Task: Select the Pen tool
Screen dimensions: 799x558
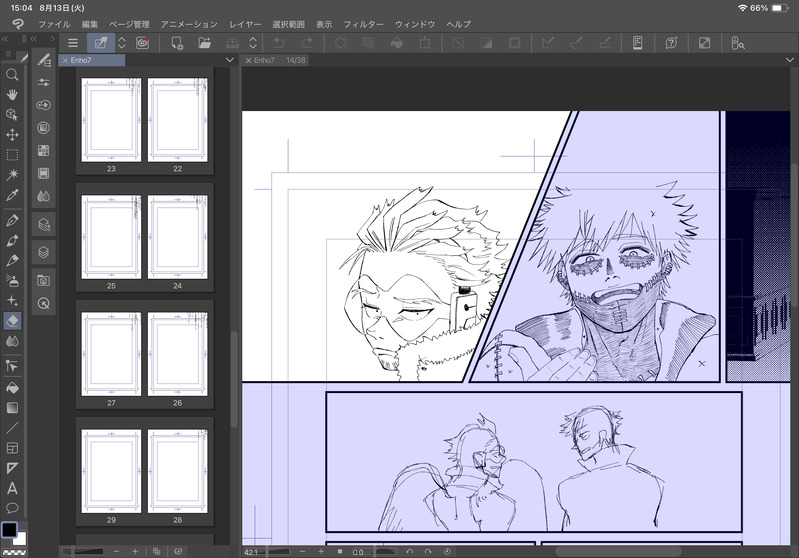Action: (x=12, y=220)
